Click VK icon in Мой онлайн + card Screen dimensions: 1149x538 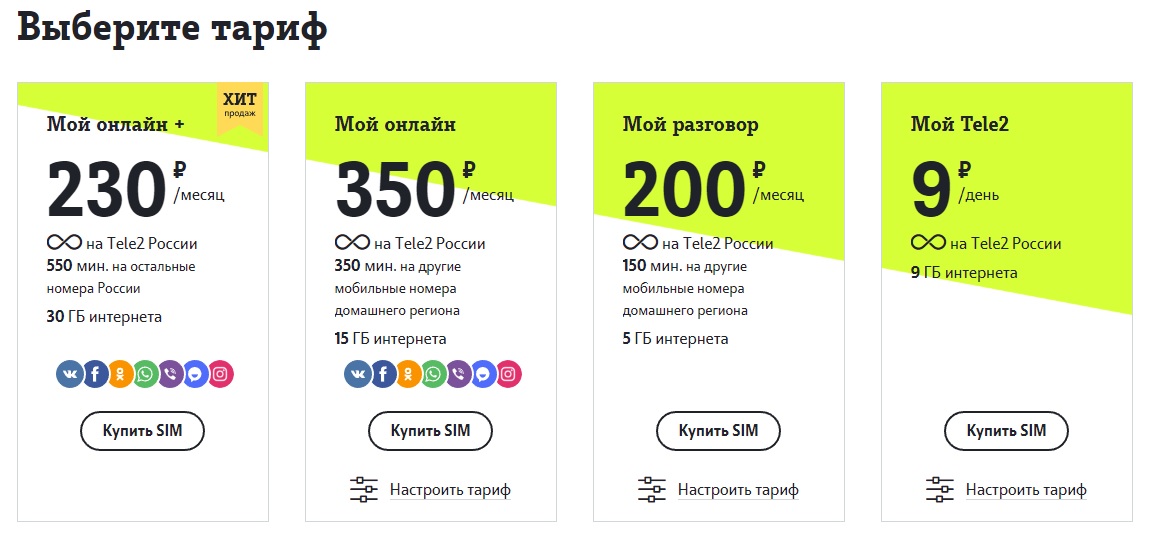pos(70,374)
